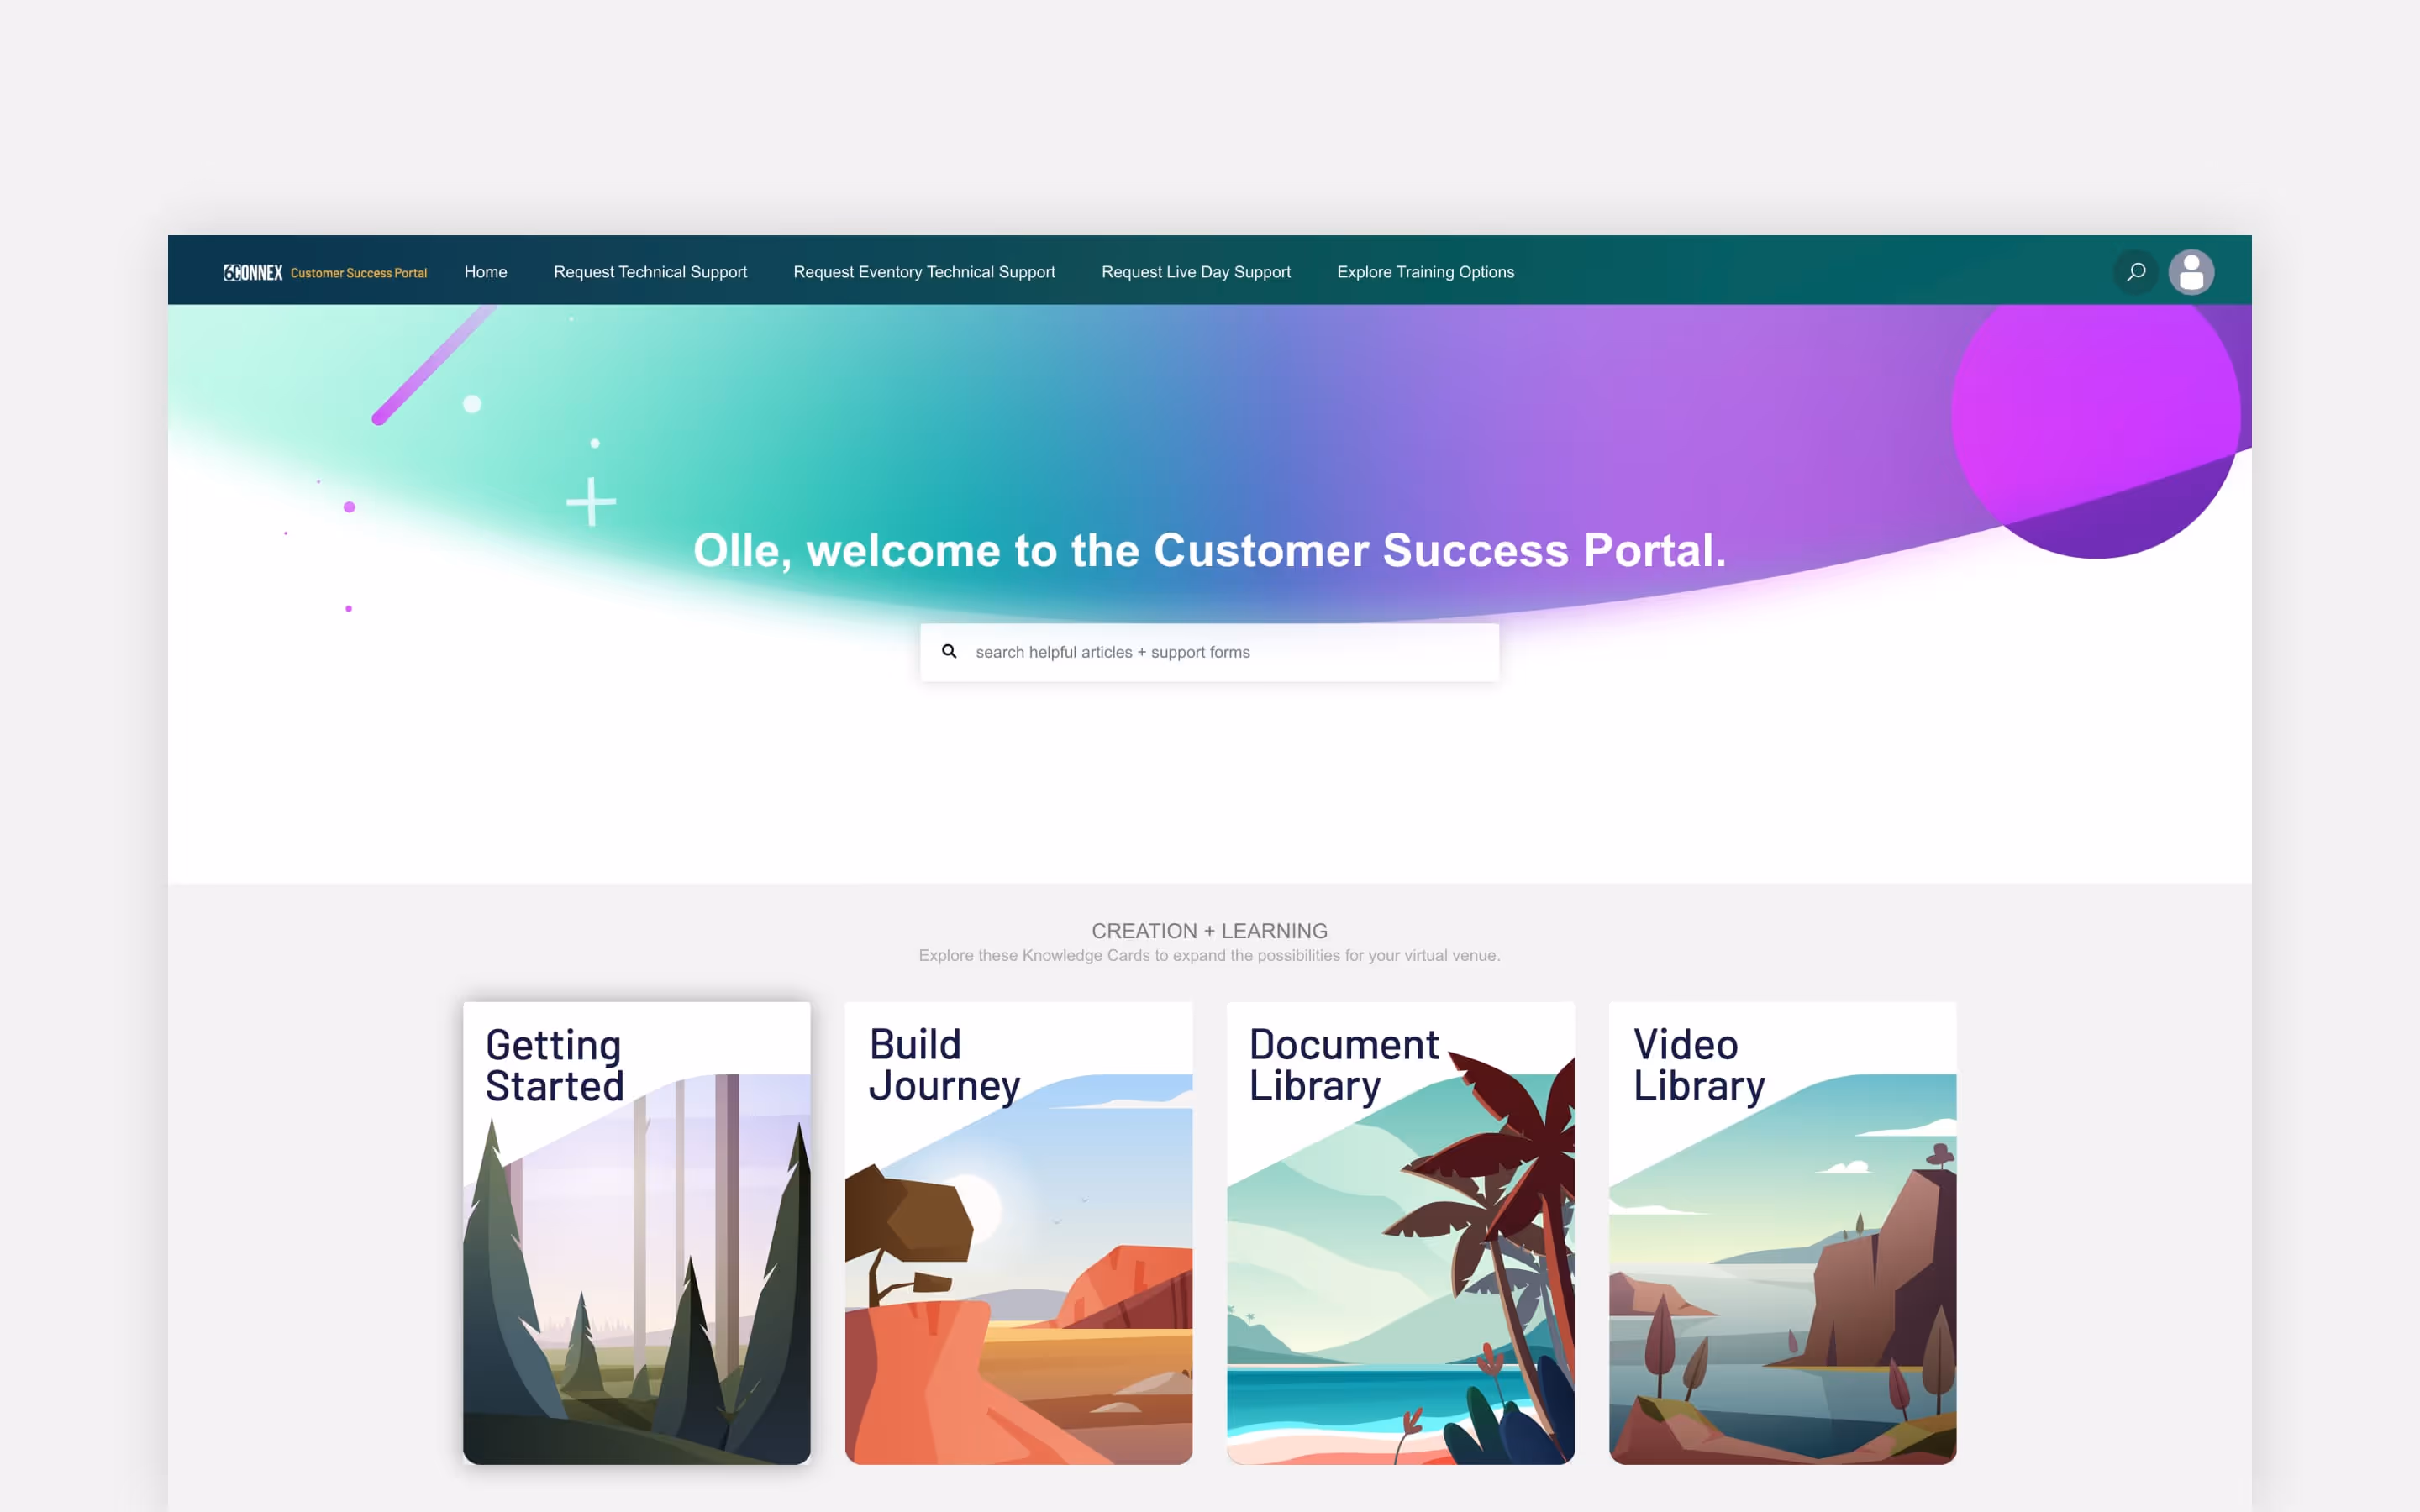This screenshot has height=1512, width=2420.
Task: Click the search magnifier icon in navbar
Action: pos(2135,272)
